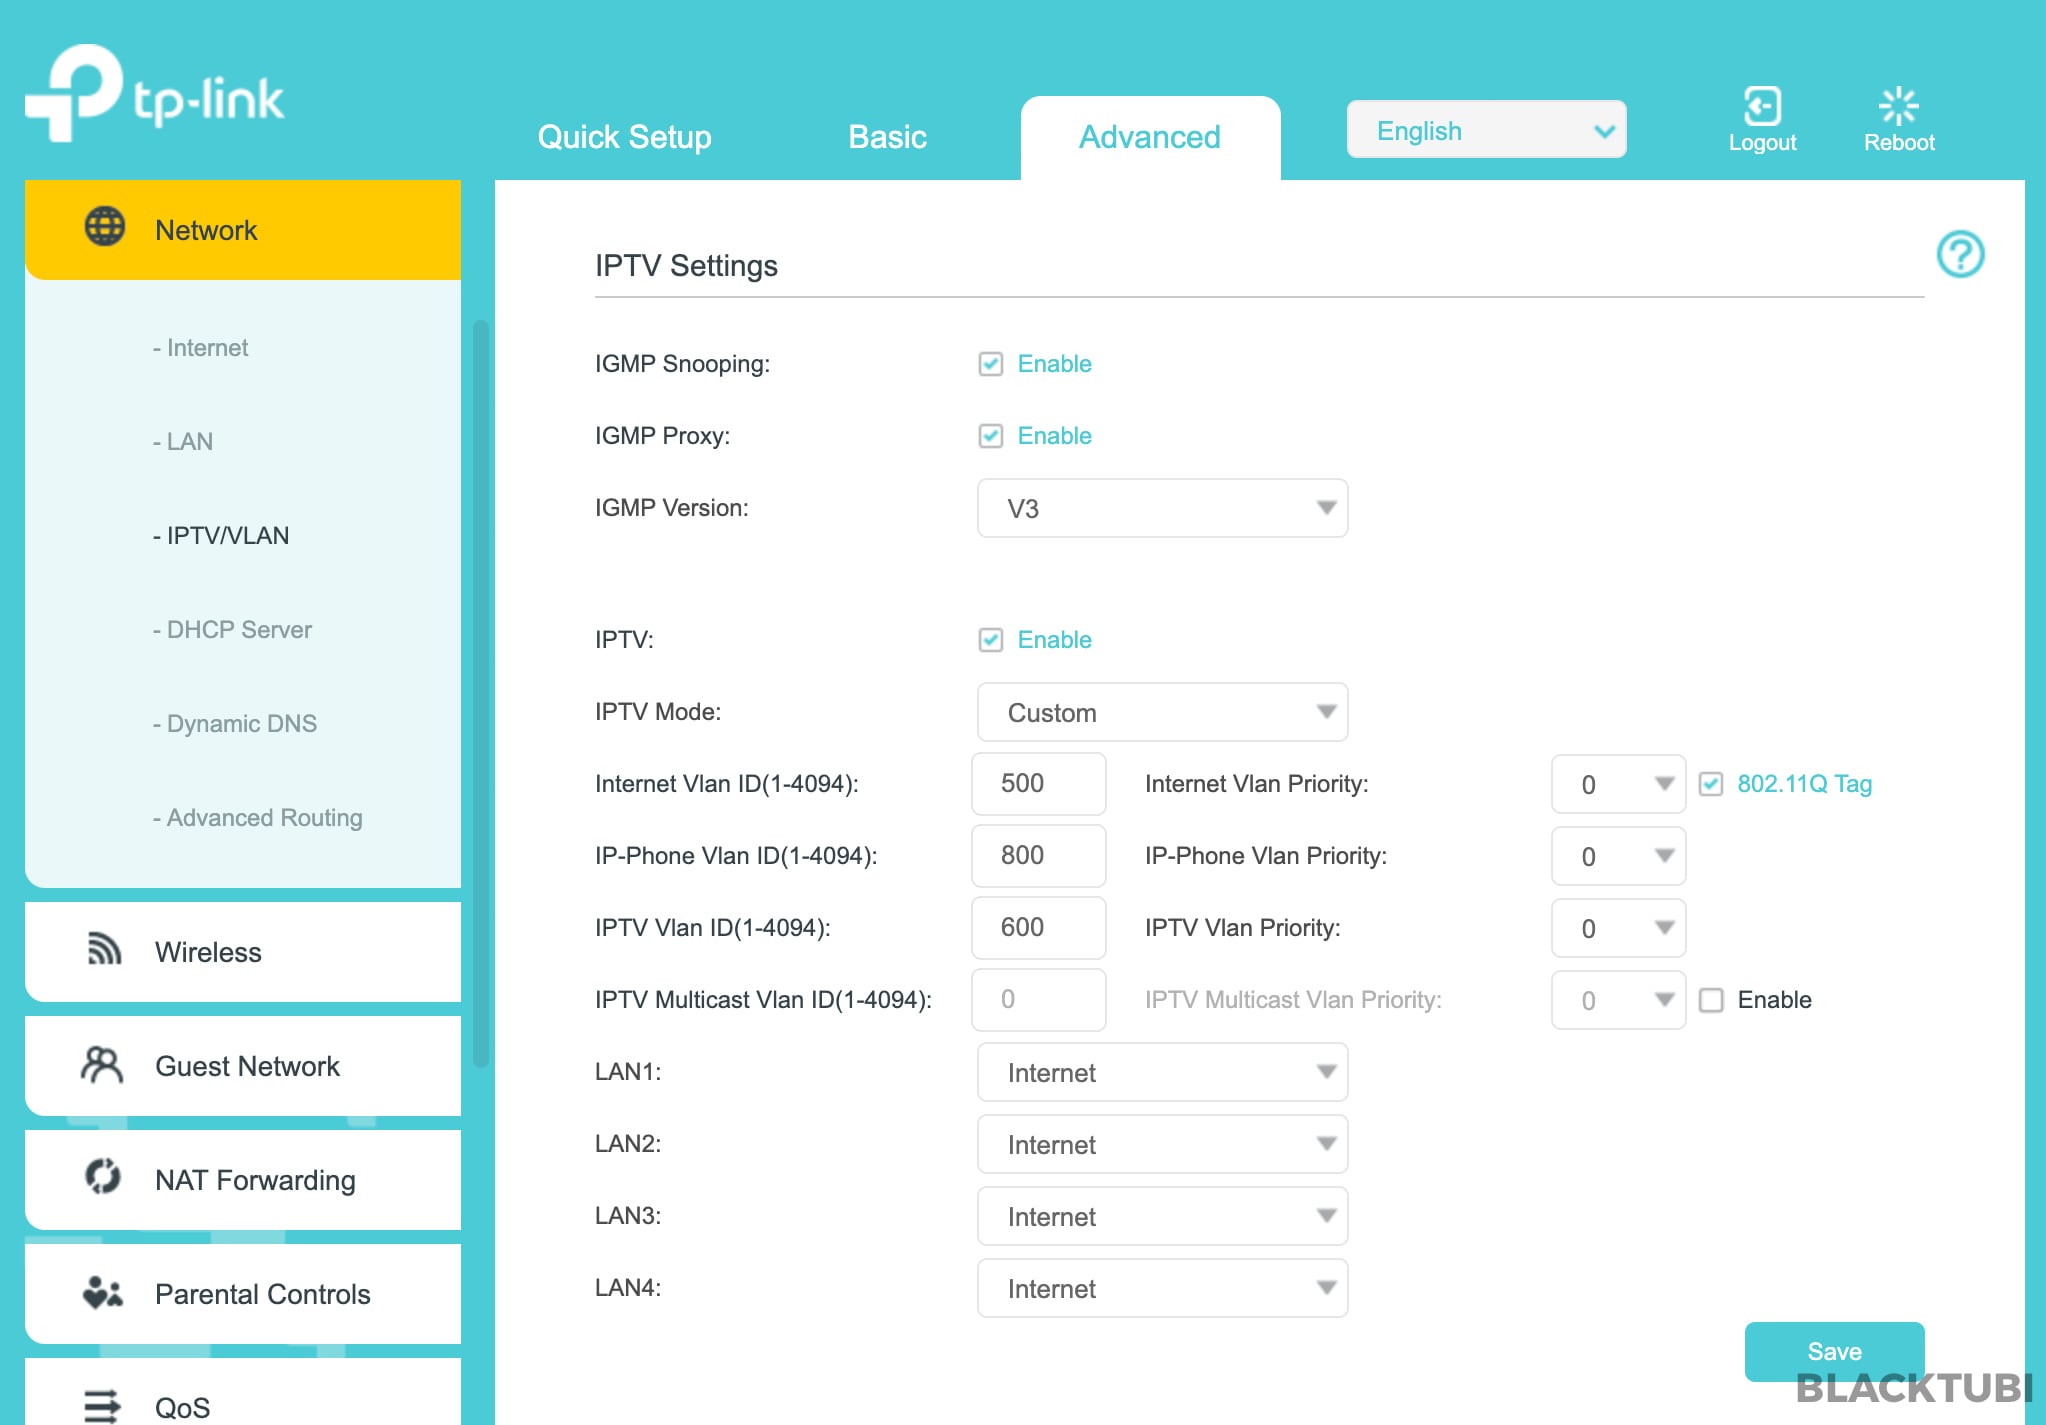Click the IPTV Vlan ID input field
The image size is (2046, 1425).
pyautogui.click(x=1038, y=928)
